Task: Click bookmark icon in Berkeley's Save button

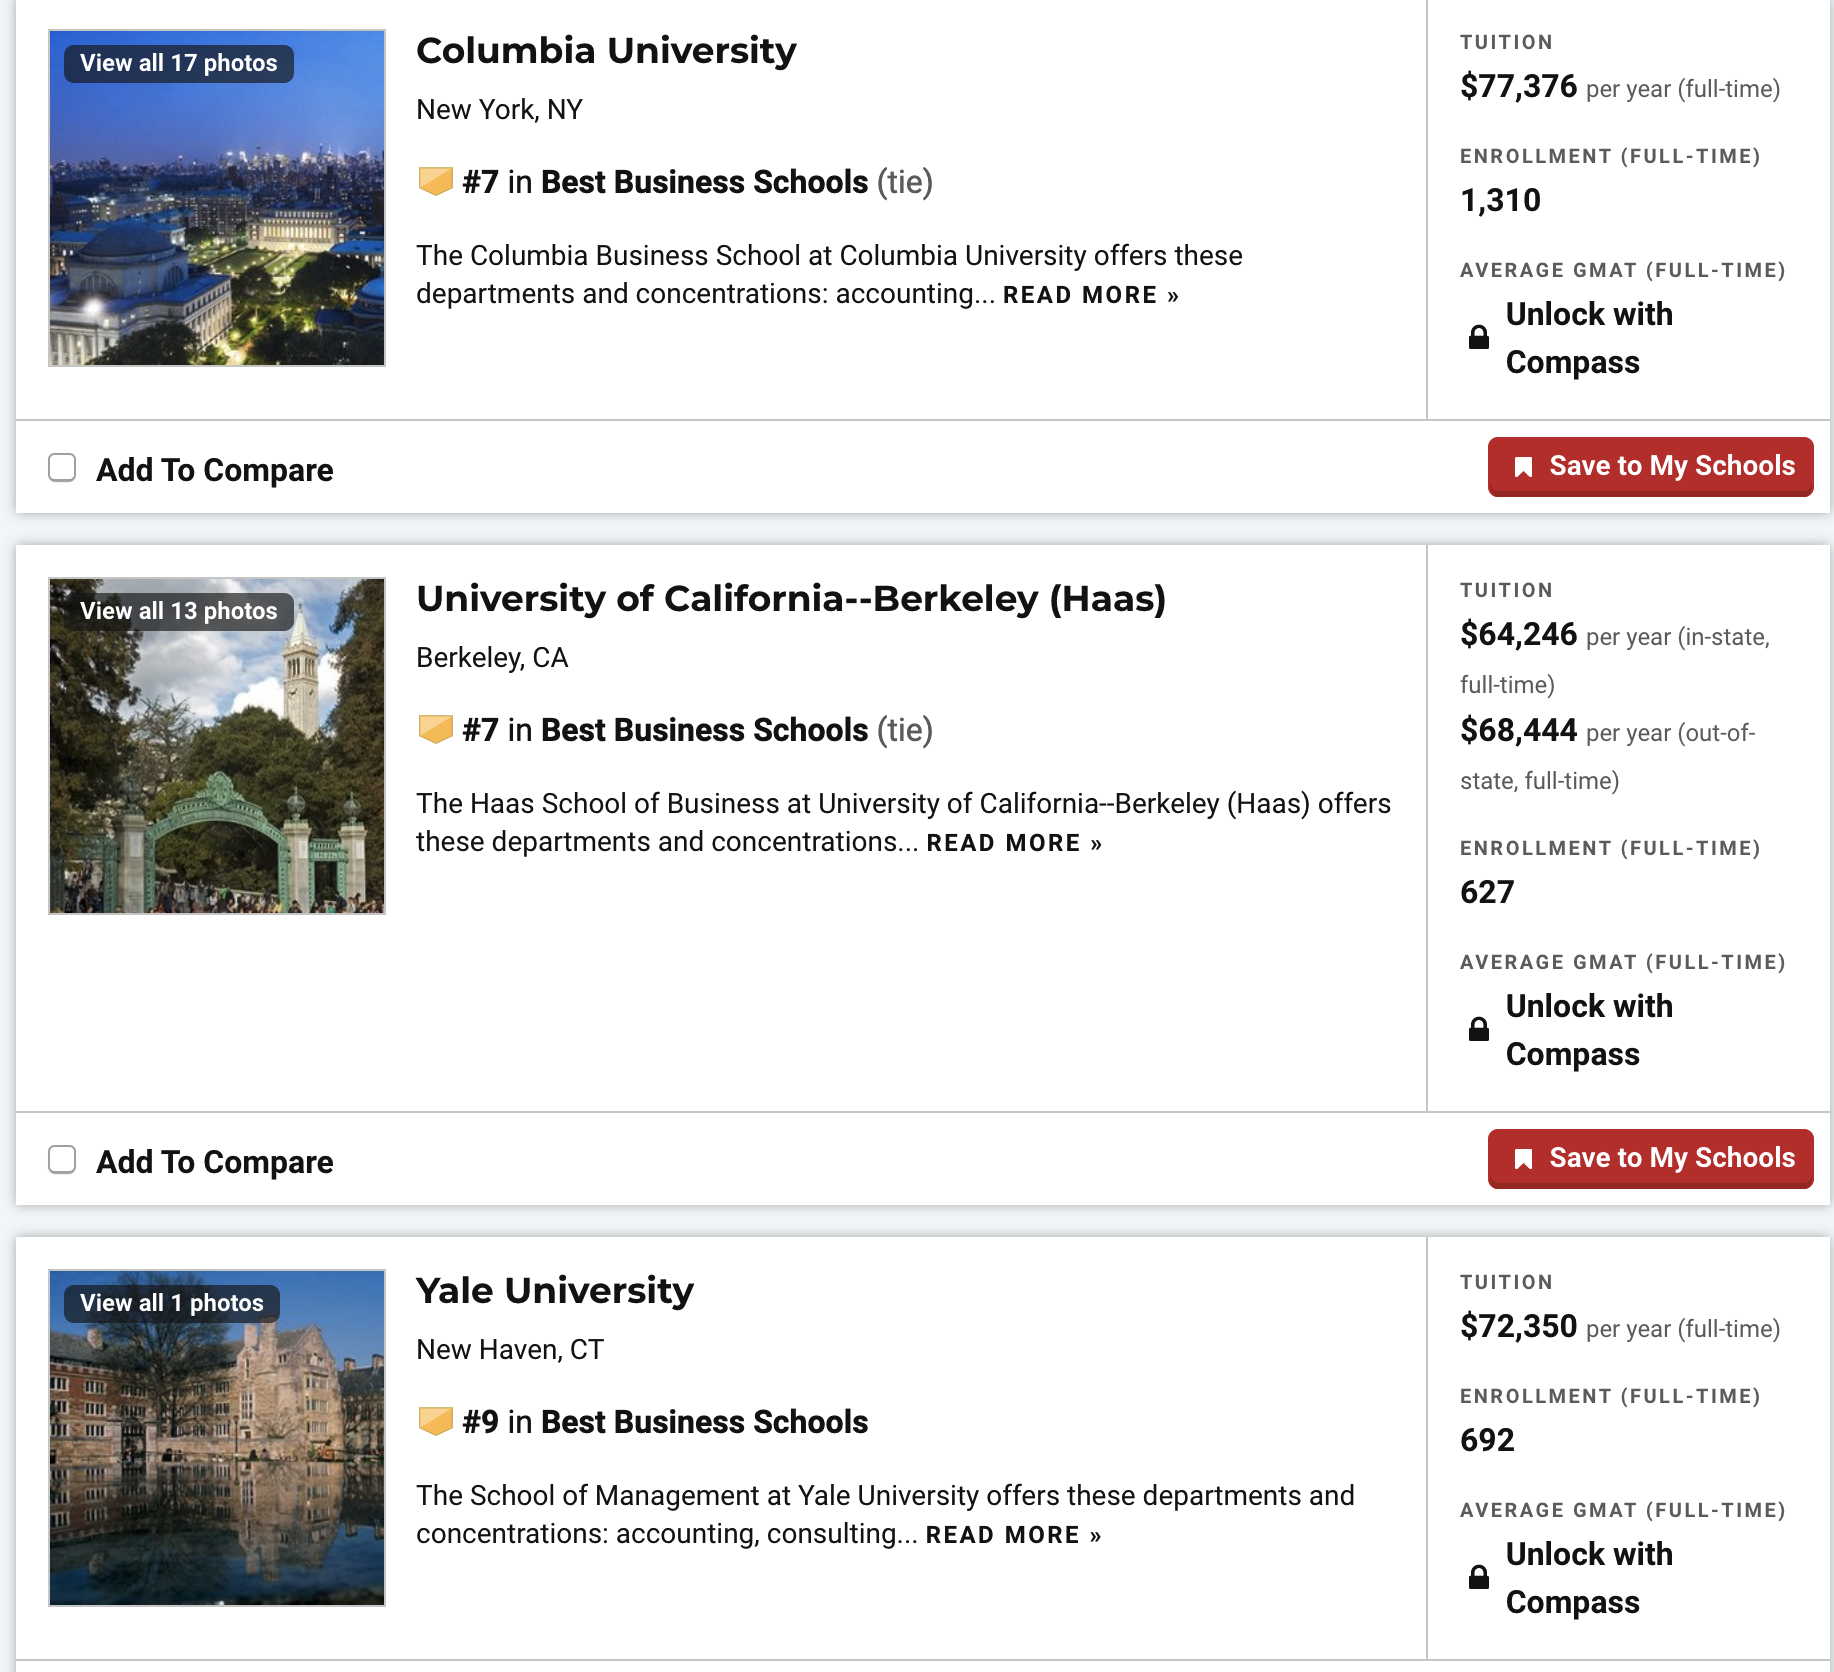Action: (x=1523, y=1159)
